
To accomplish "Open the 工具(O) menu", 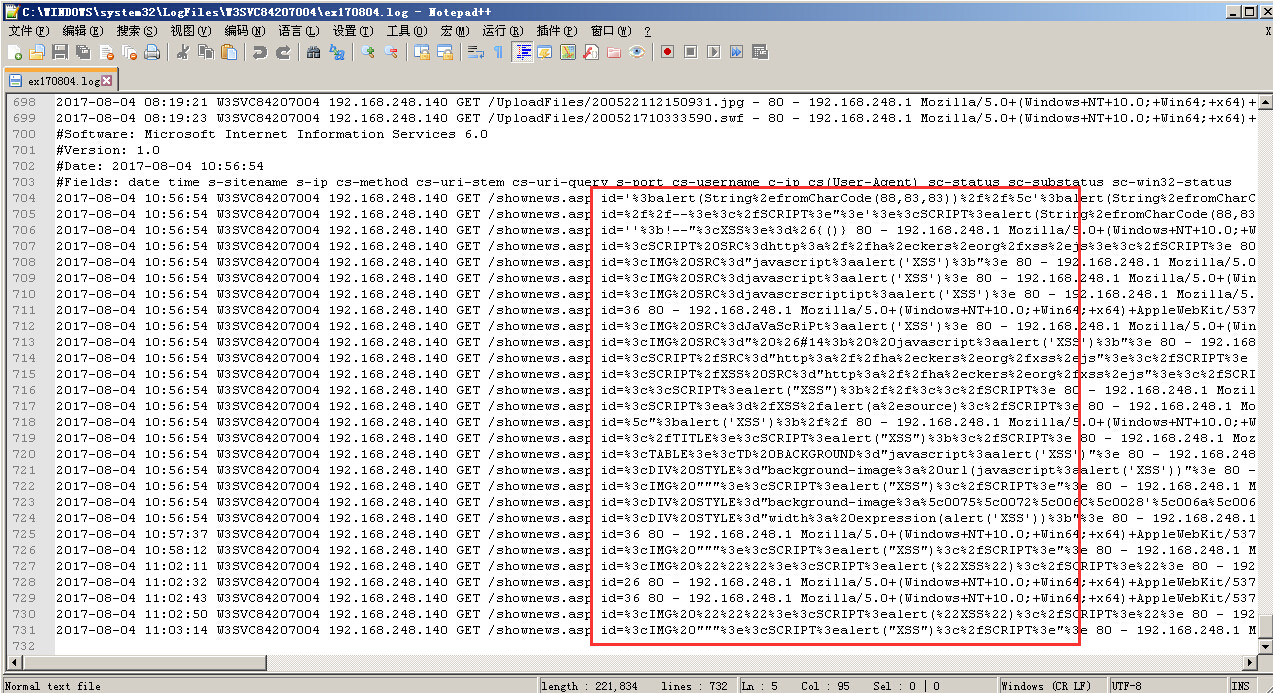I will click(x=407, y=31).
